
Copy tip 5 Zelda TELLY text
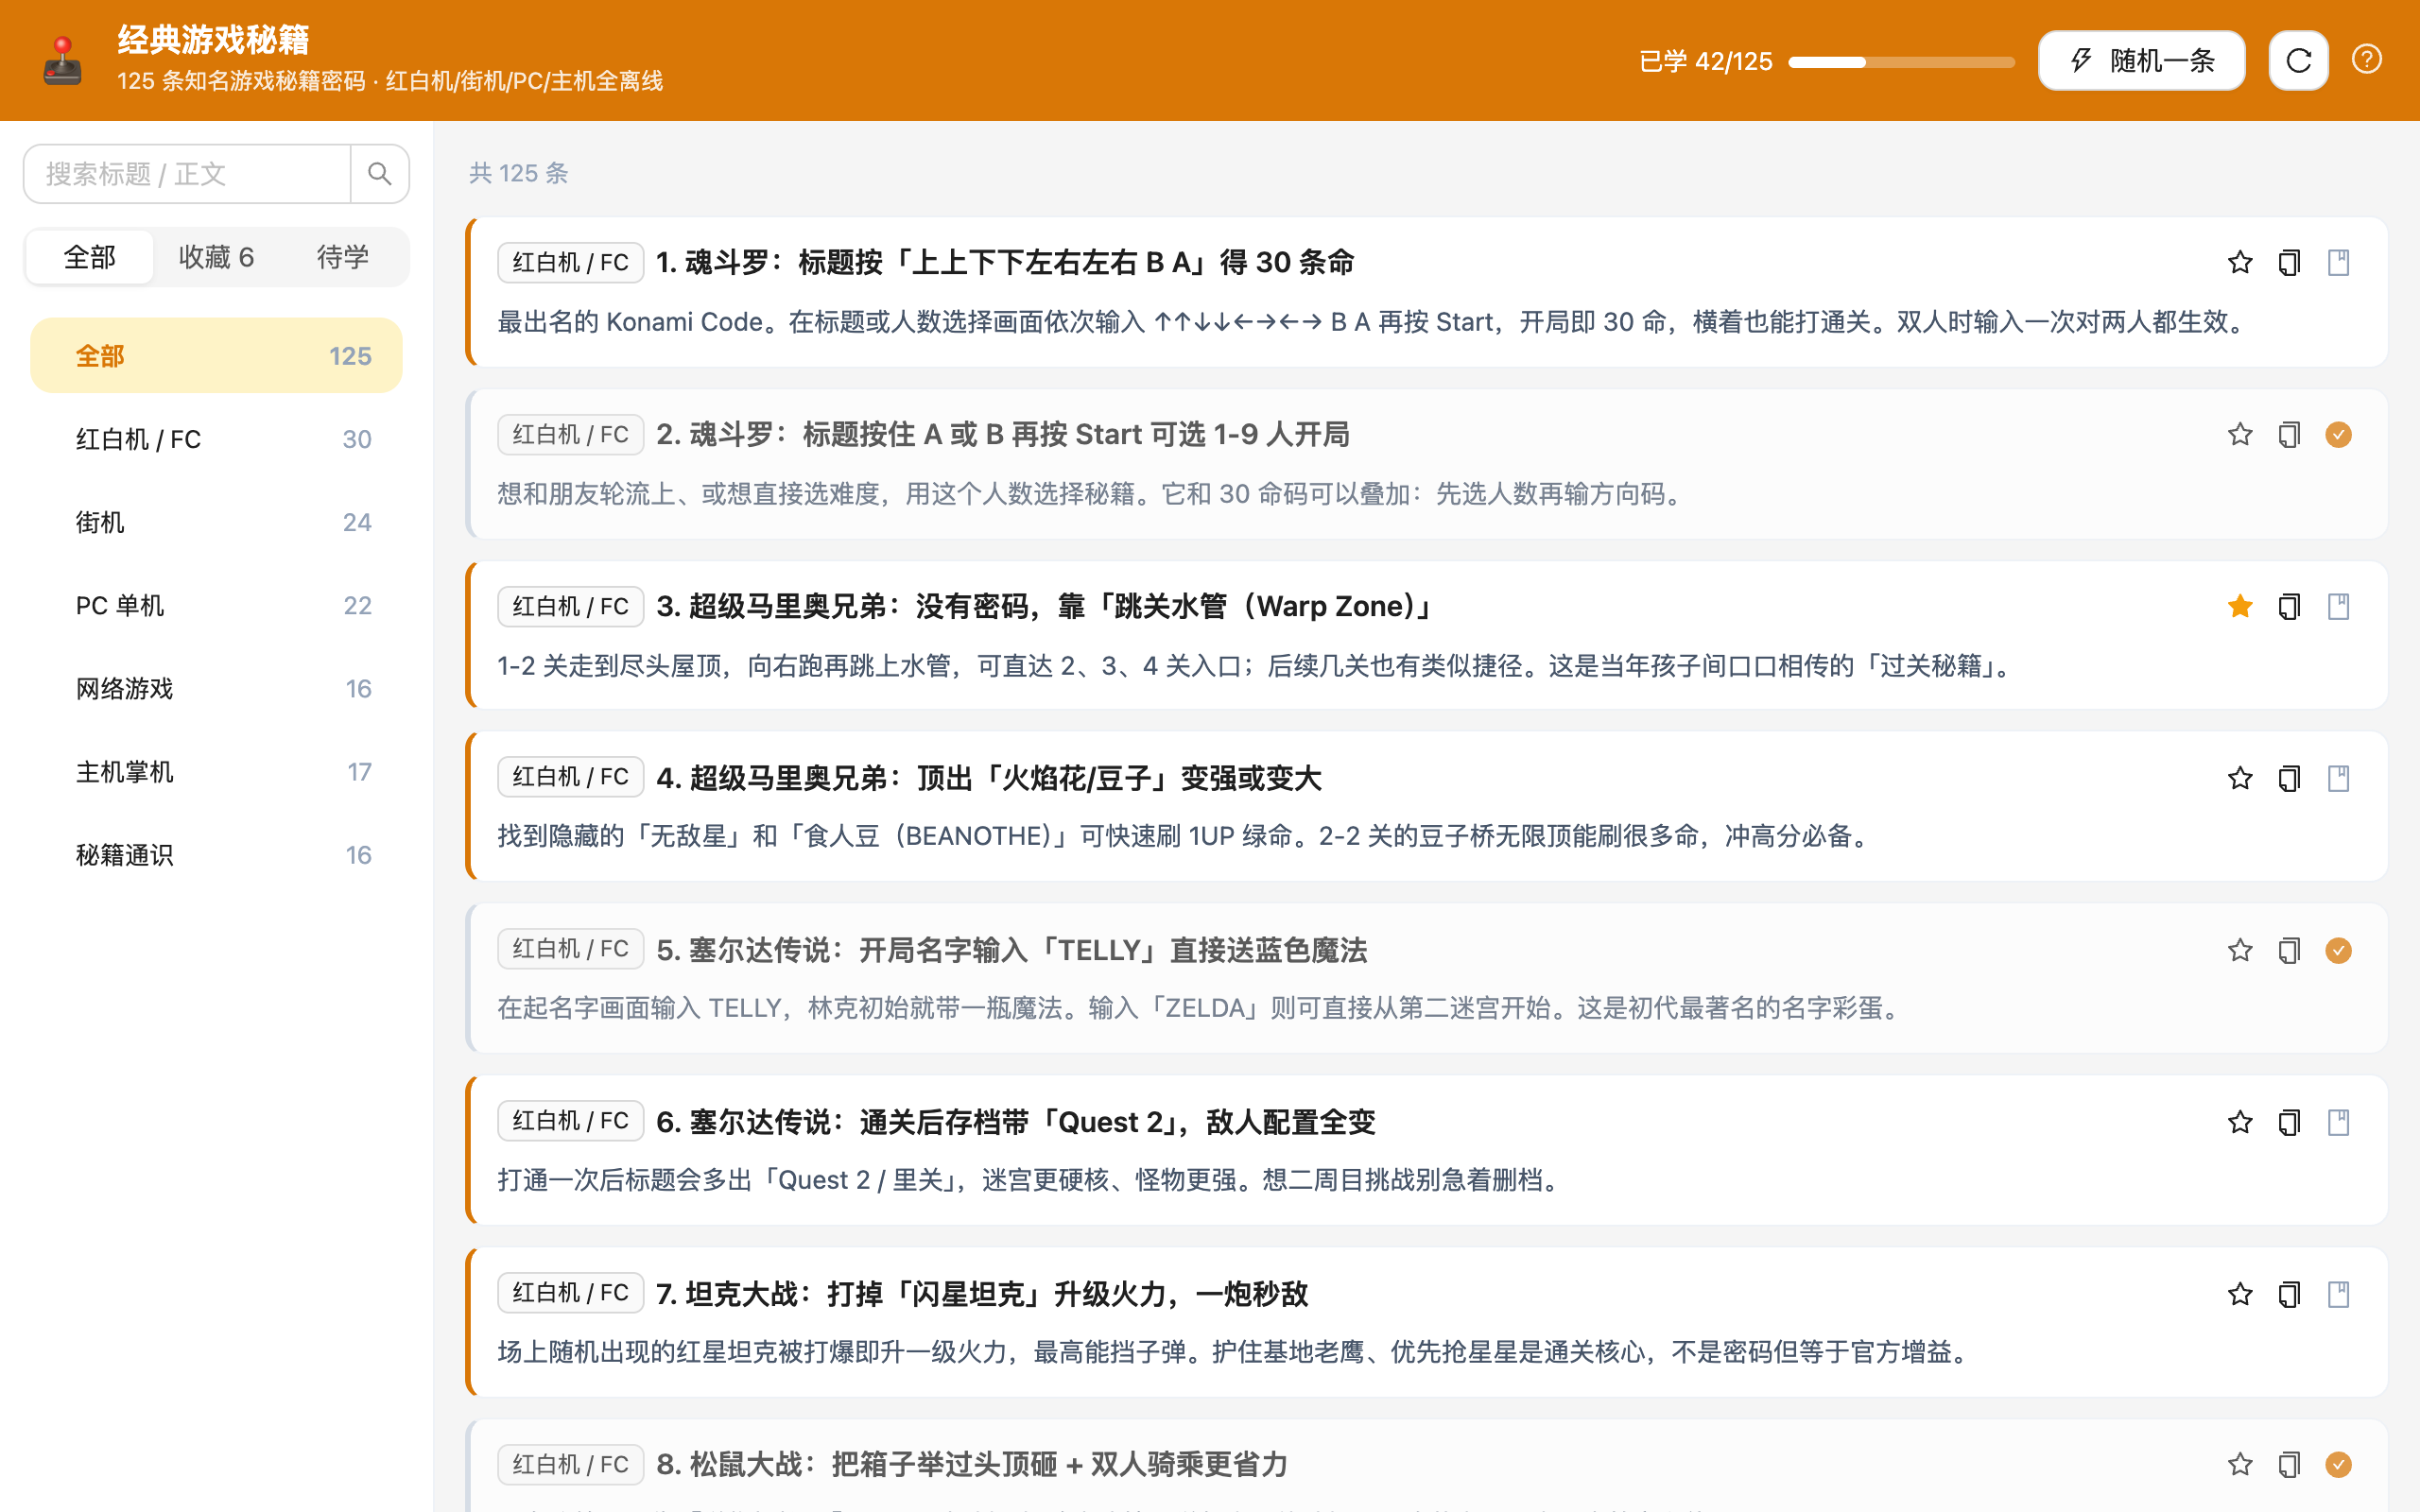(2289, 951)
